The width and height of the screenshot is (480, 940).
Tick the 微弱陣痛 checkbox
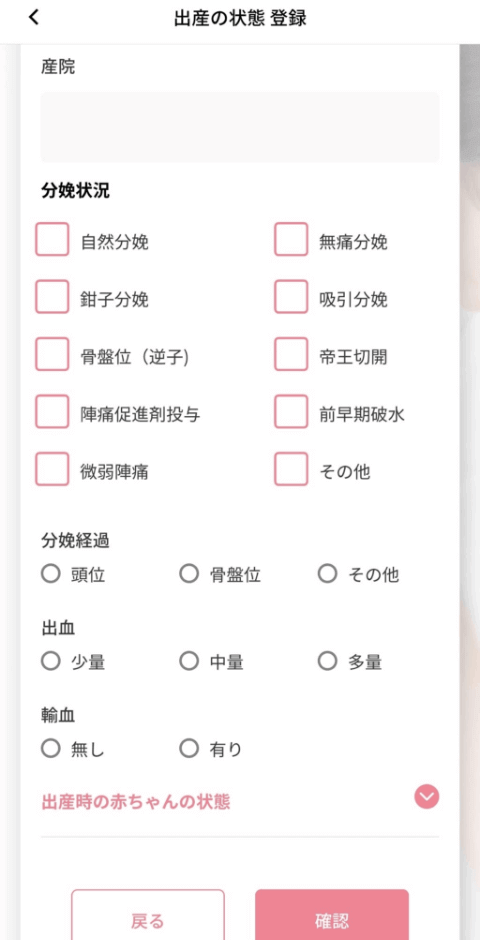pyautogui.click(x=52, y=469)
